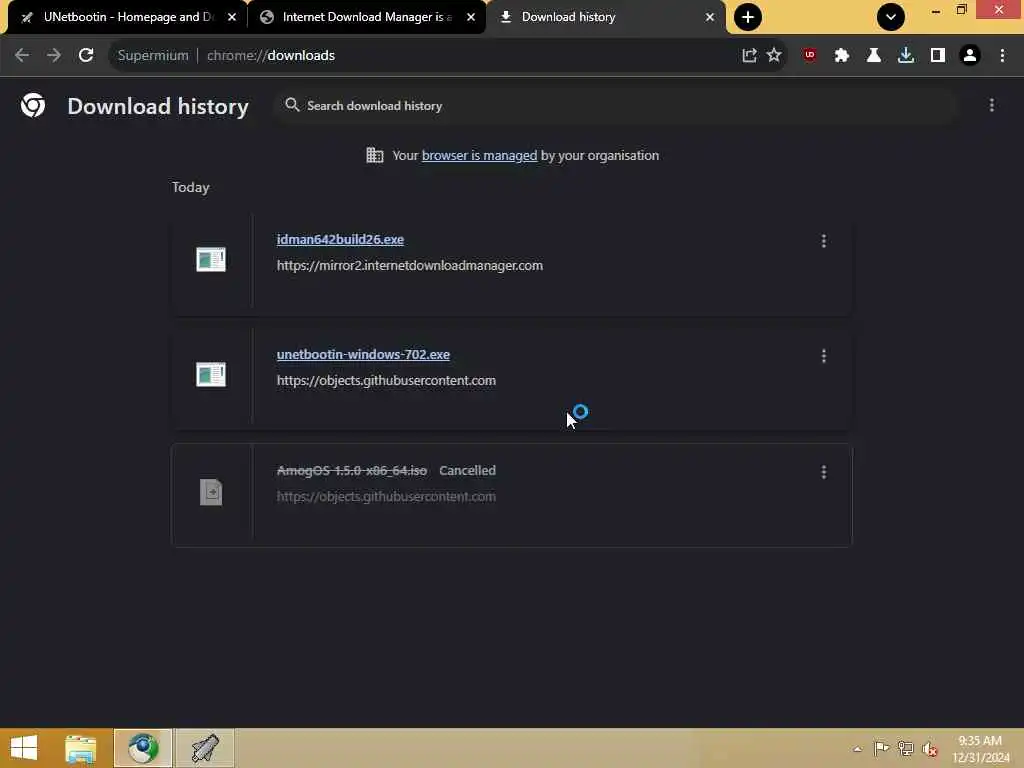
Task: Open the browser is managed link
Action: click(479, 155)
